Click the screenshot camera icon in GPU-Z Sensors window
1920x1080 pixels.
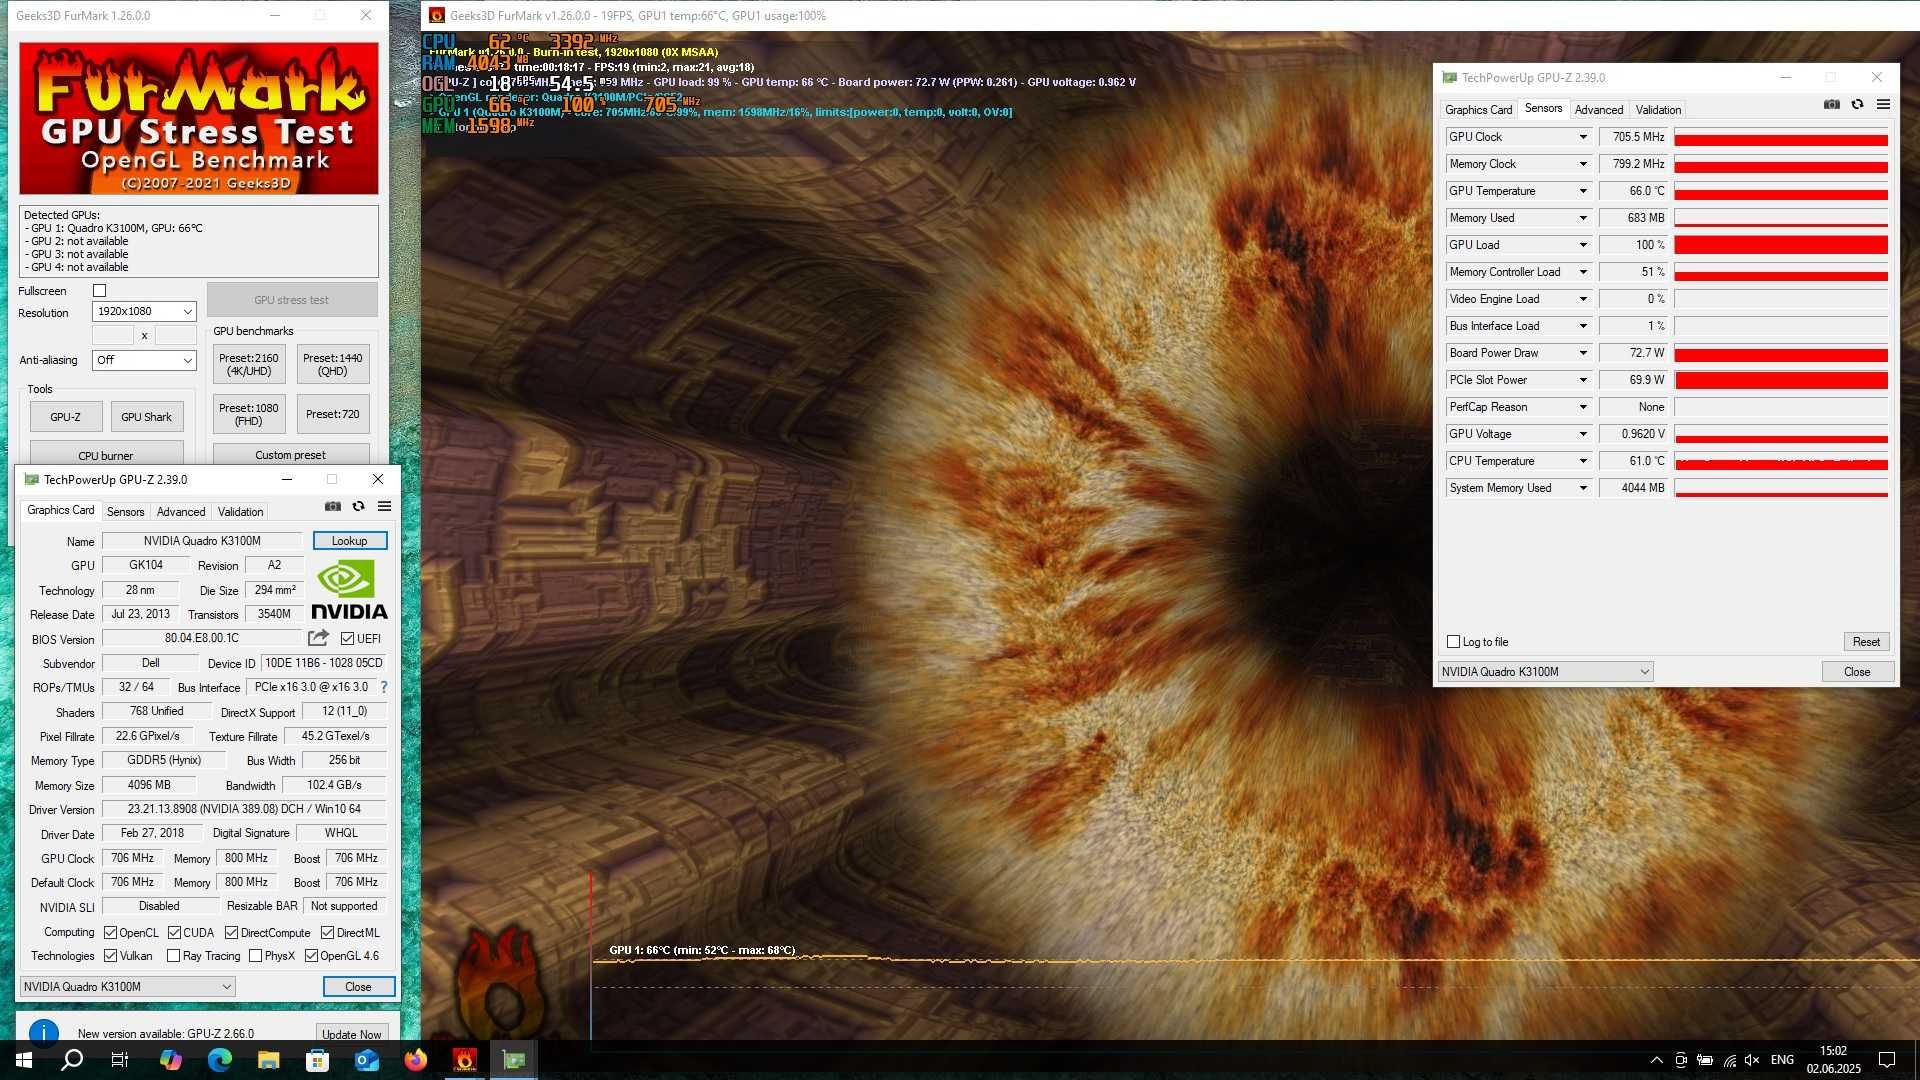pyautogui.click(x=1831, y=104)
